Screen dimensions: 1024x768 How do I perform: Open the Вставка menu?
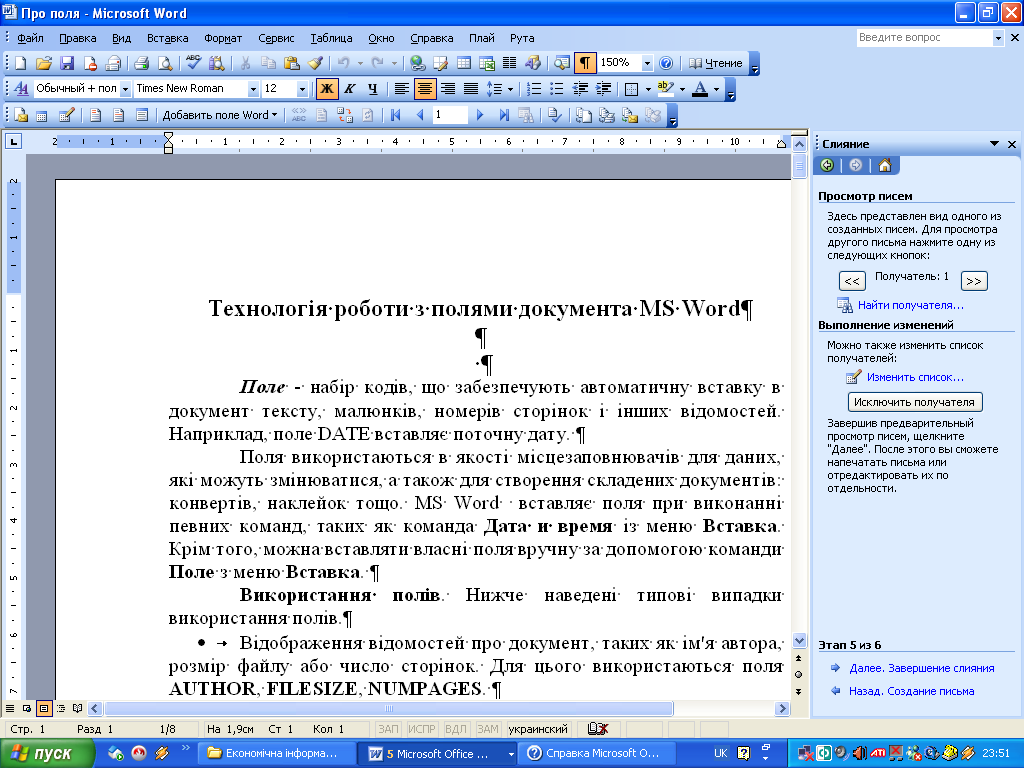[x=168, y=38]
